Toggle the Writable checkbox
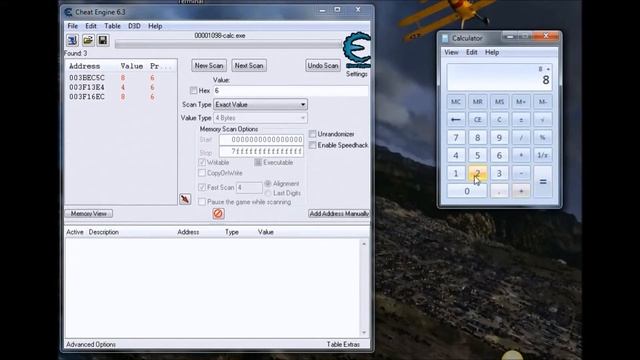The image size is (640, 360). click(x=202, y=162)
